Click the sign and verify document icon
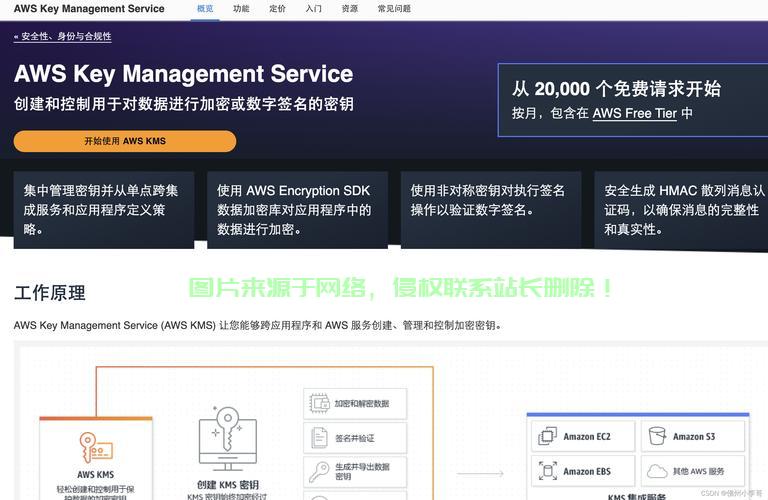This screenshot has height=500, width=768. pyautogui.click(x=319, y=438)
